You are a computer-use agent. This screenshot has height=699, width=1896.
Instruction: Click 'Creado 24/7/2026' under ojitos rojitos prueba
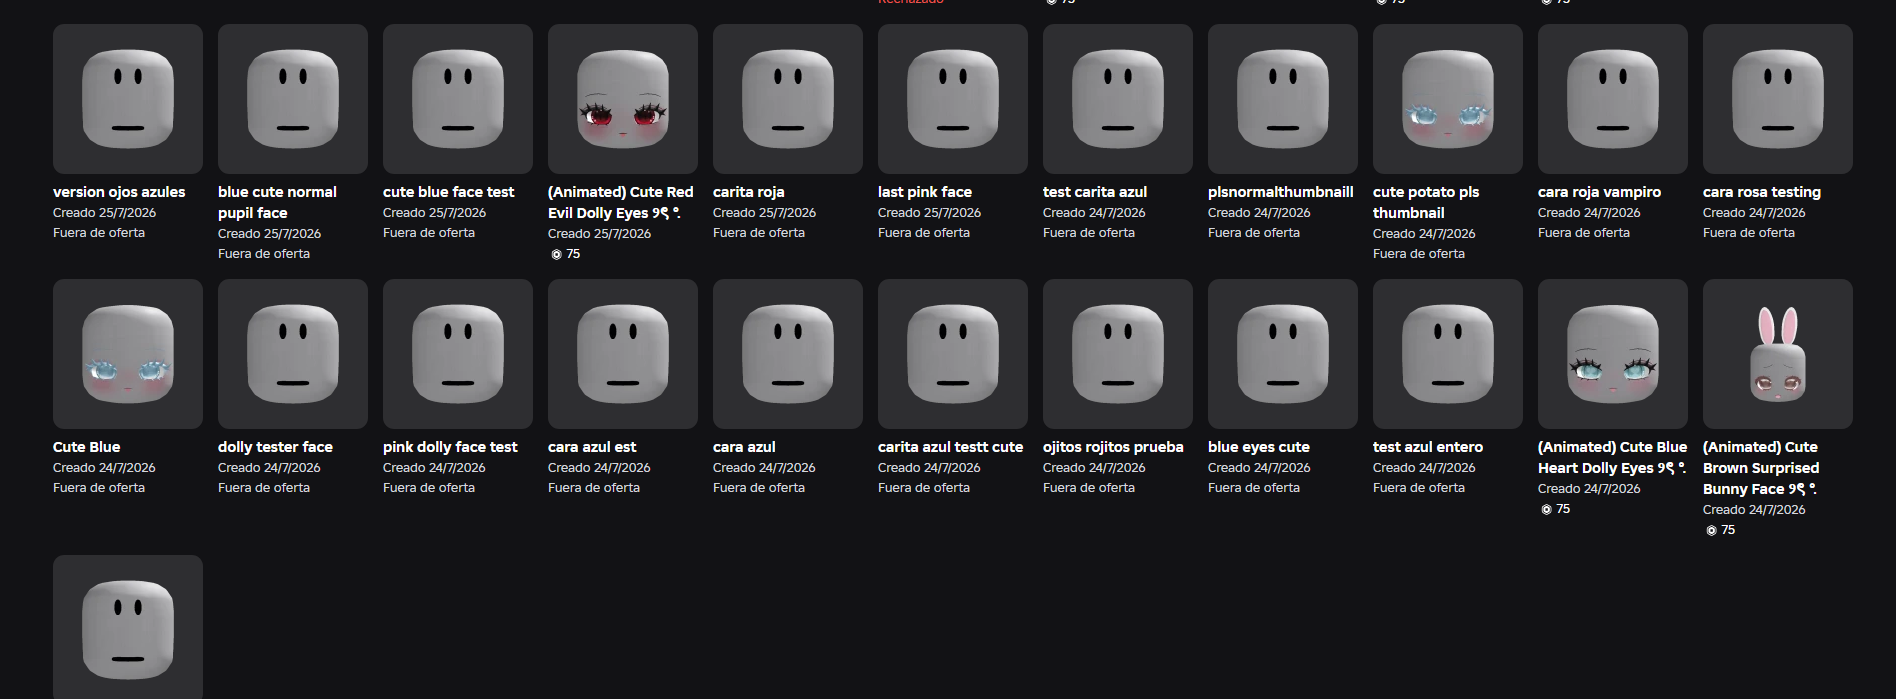1094,468
